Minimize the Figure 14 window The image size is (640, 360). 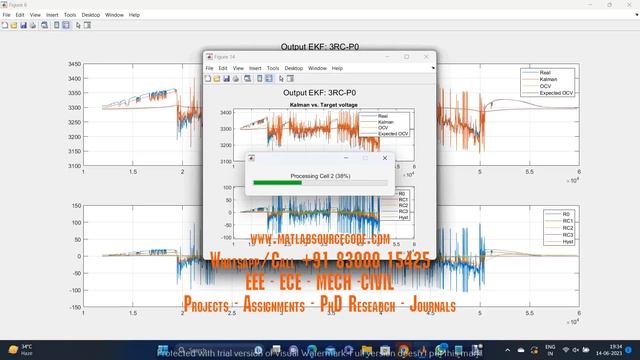coord(387,57)
